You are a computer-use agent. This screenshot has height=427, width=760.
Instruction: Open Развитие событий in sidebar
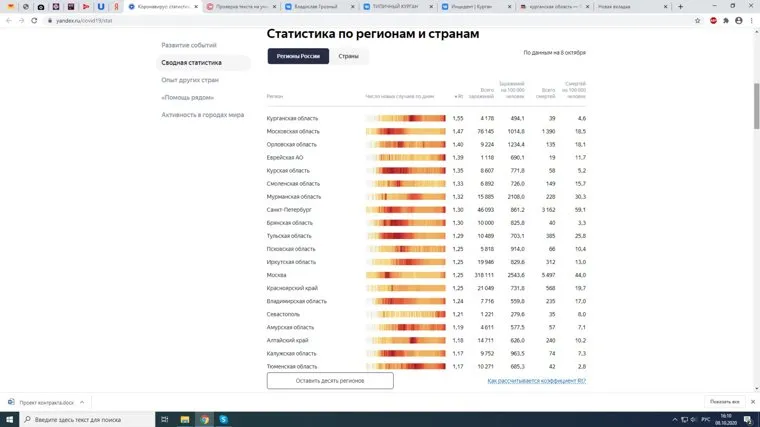coord(189,45)
